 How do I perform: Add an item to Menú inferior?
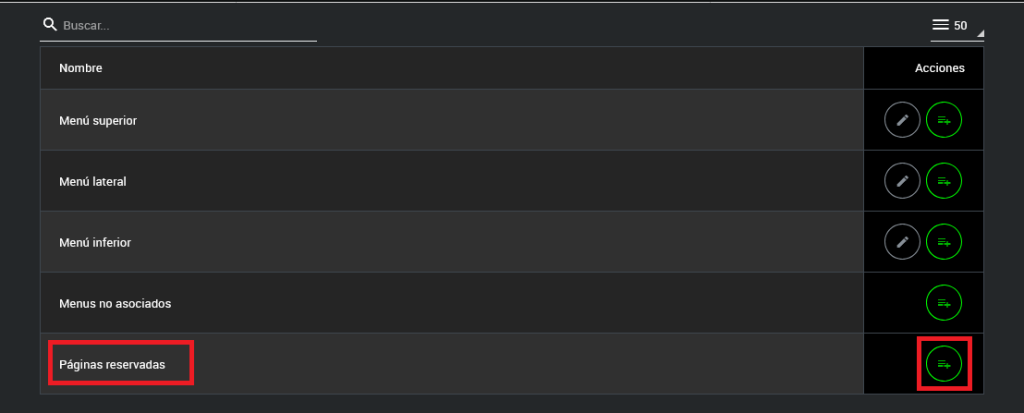pyautogui.click(x=944, y=241)
